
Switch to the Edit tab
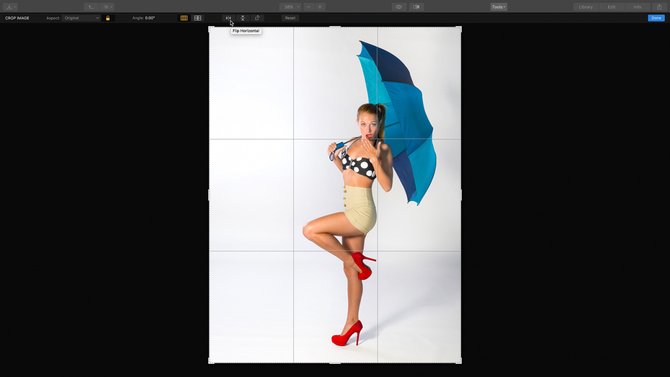611,7
